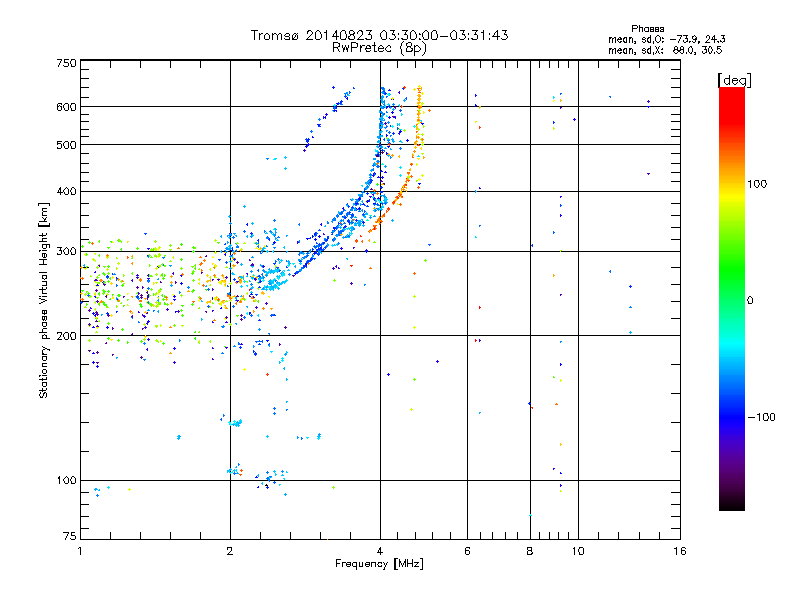Screen dimensions: 800x600
Task: Click the x-axis tick label '2'
Action: pyautogui.click(x=230, y=551)
